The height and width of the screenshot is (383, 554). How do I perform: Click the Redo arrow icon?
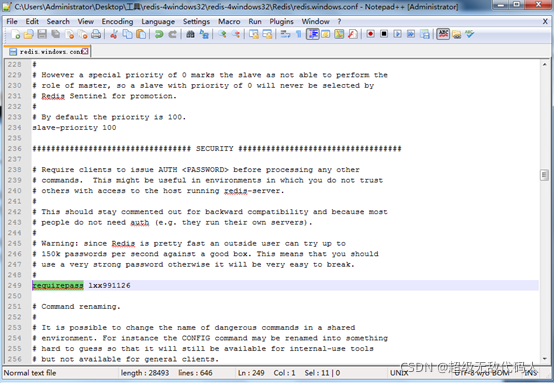(172, 34)
